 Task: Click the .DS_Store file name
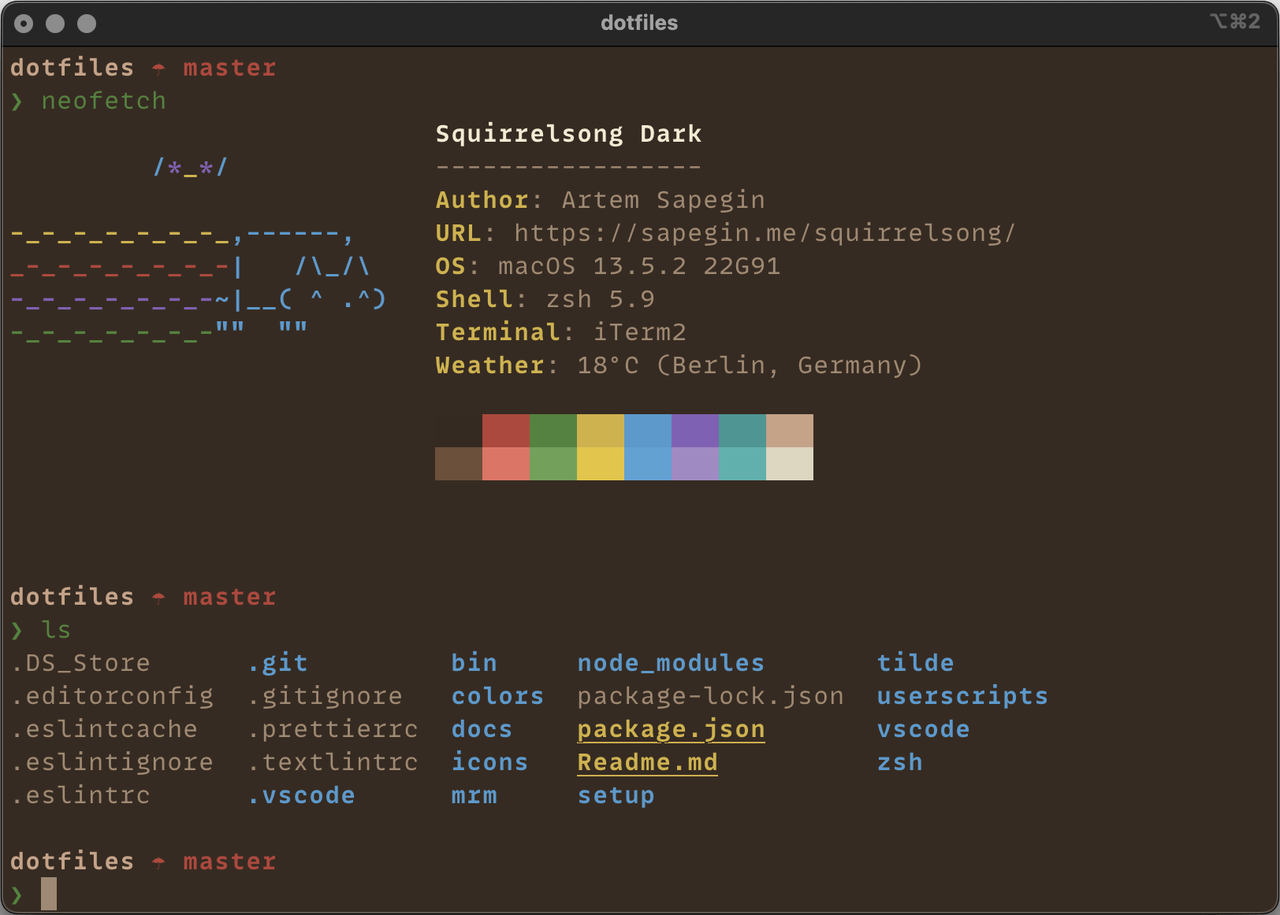(81, 663)
